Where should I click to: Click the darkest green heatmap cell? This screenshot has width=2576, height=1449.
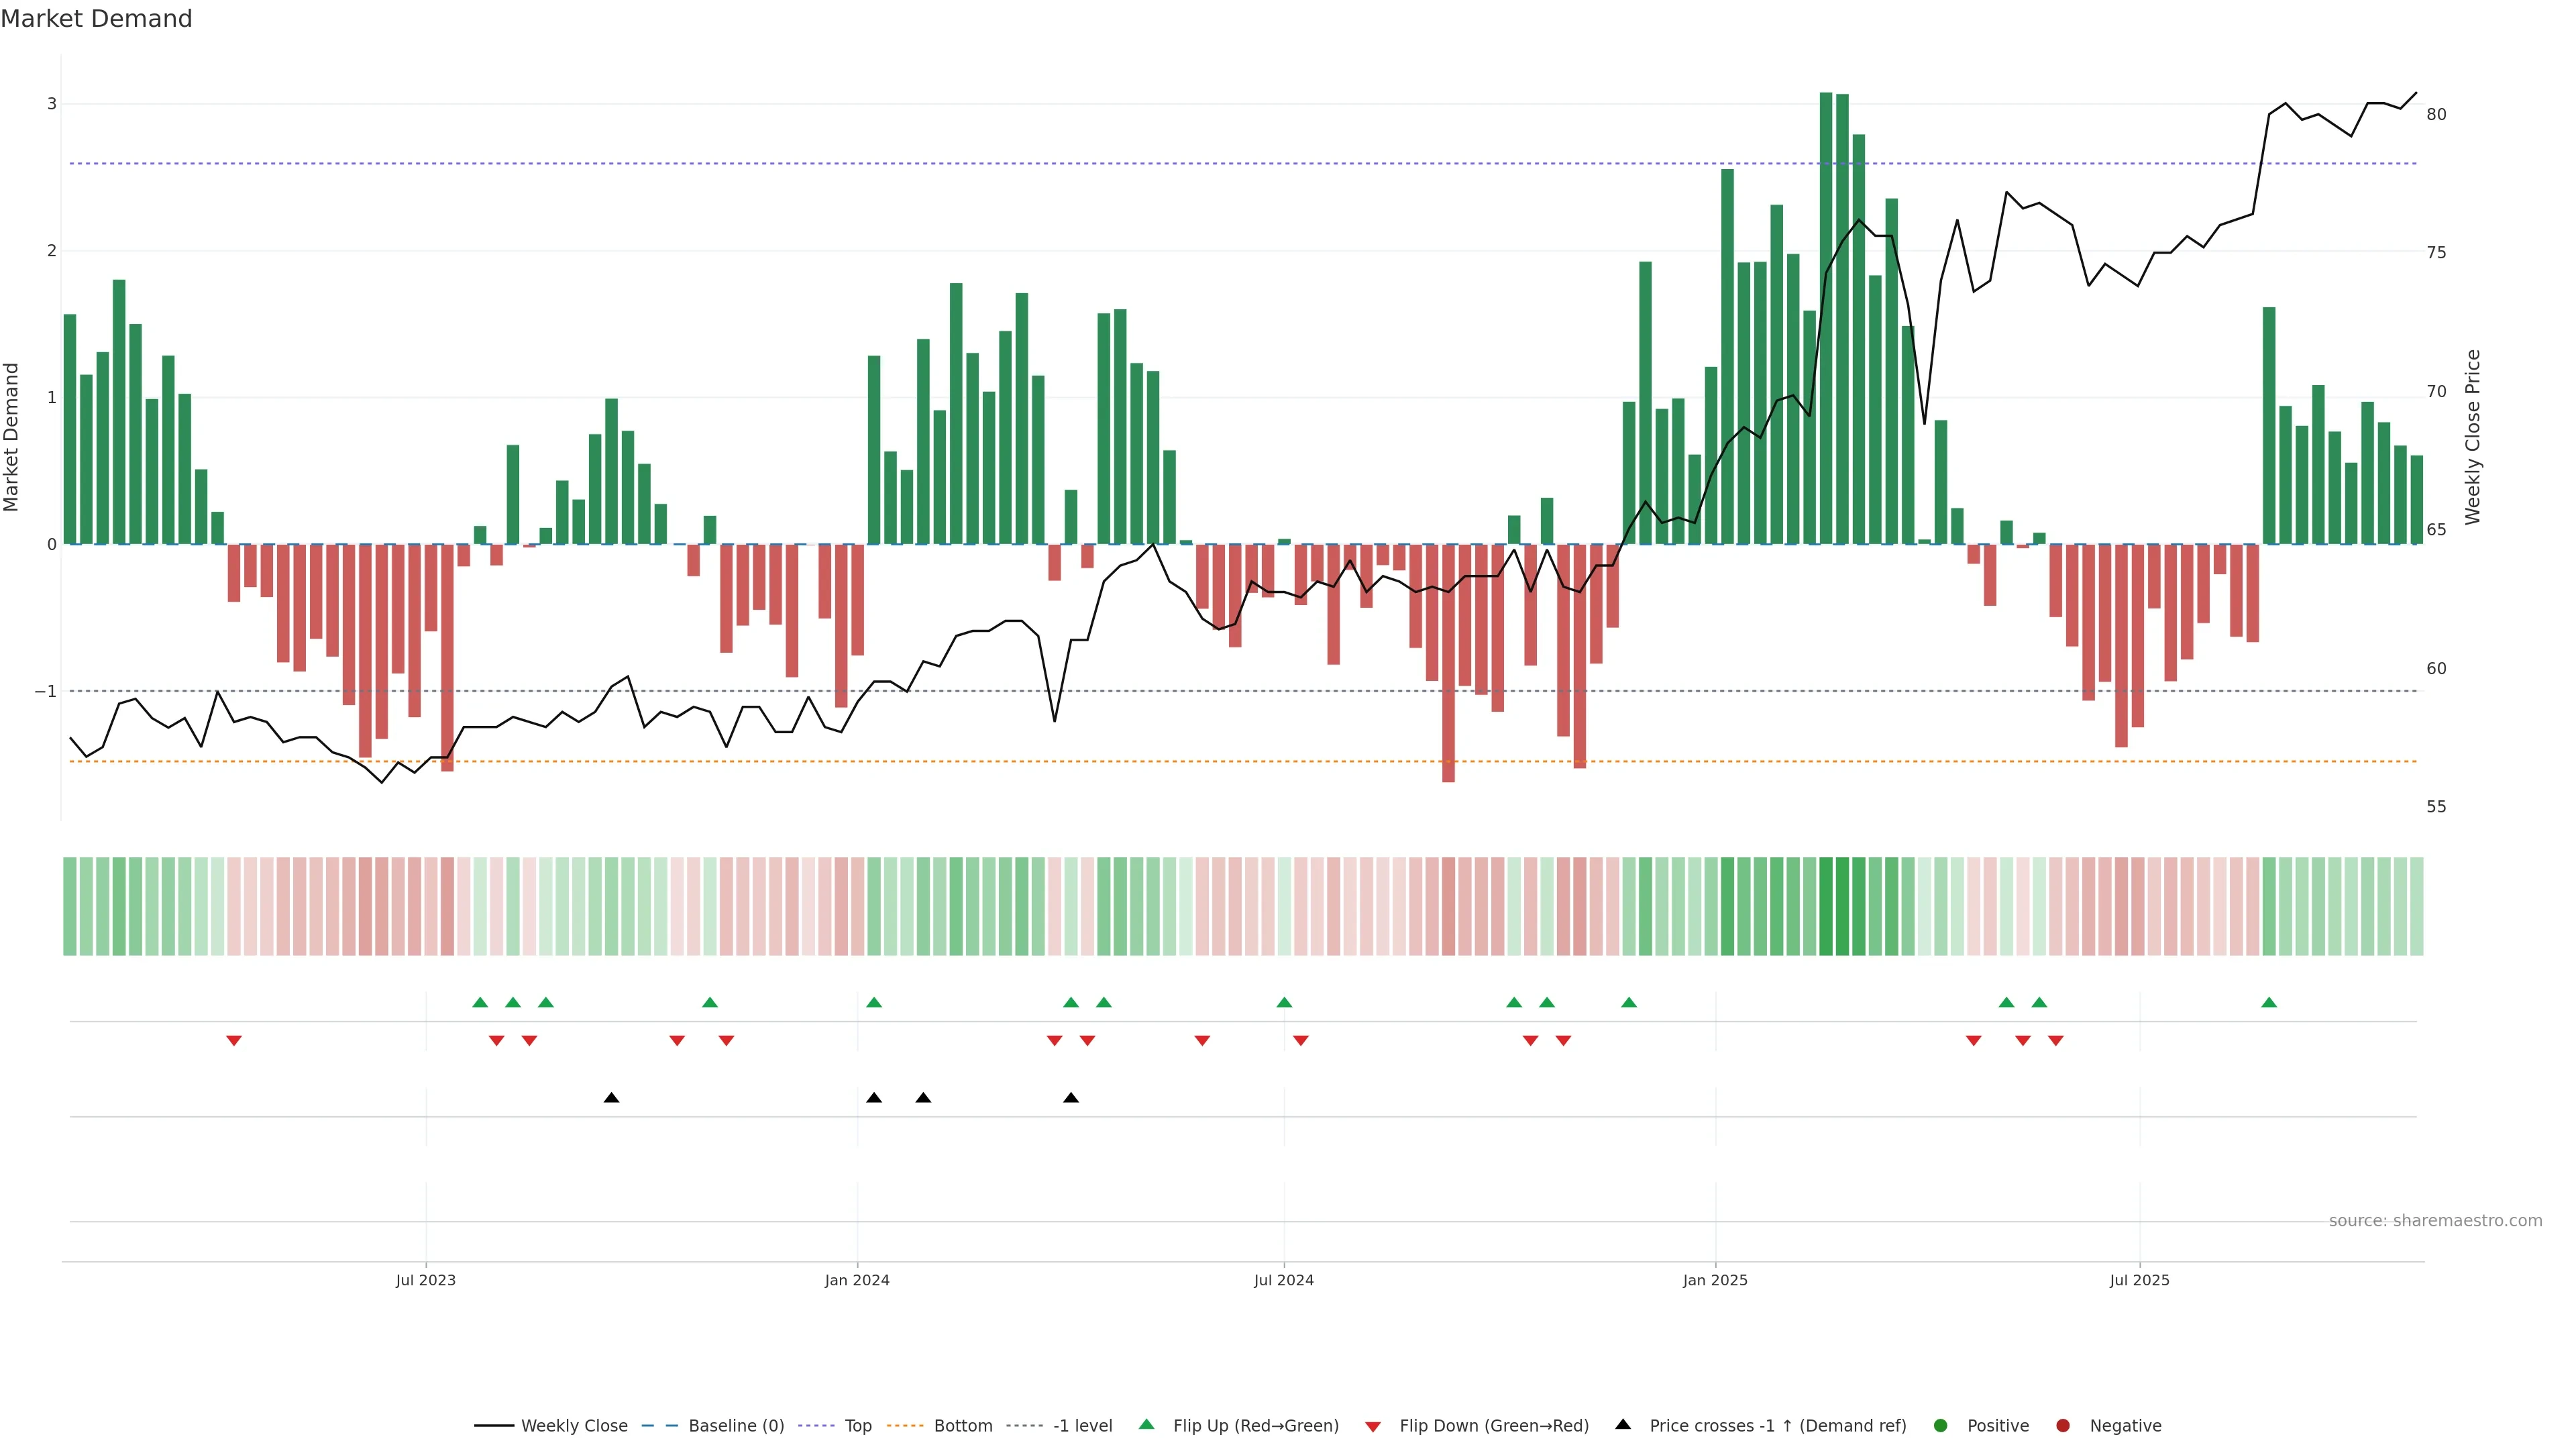click(1825, 905)
